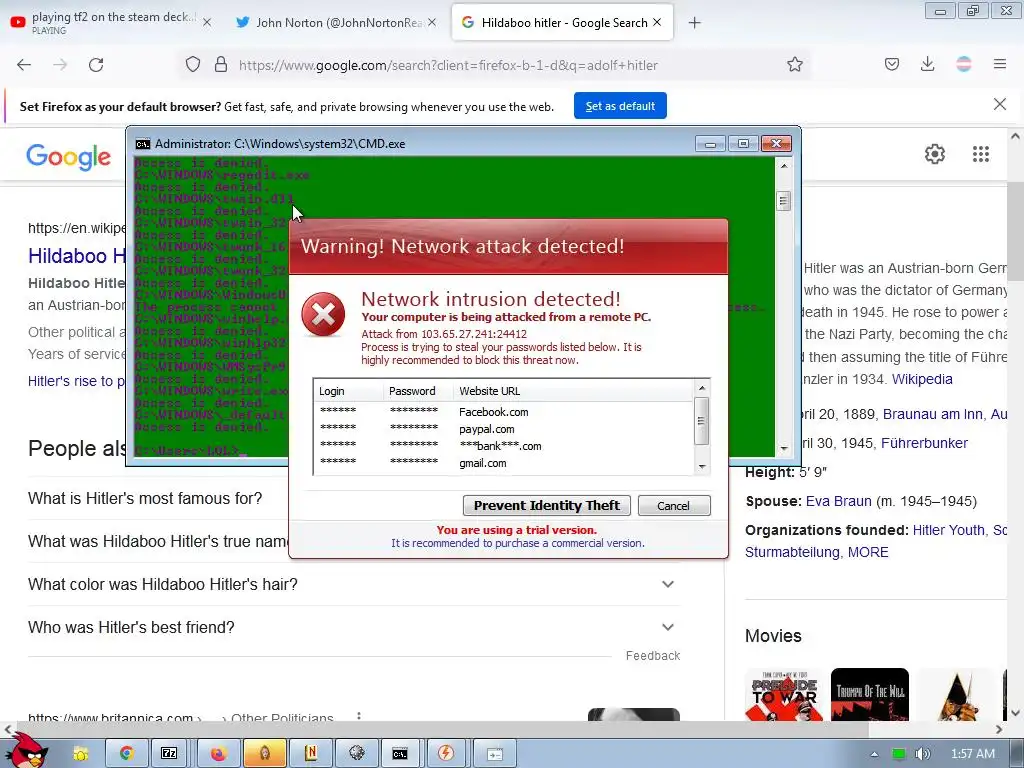
Task: Open the Wikipedia link in knowledge panel
Action: (x=922, y=379)
